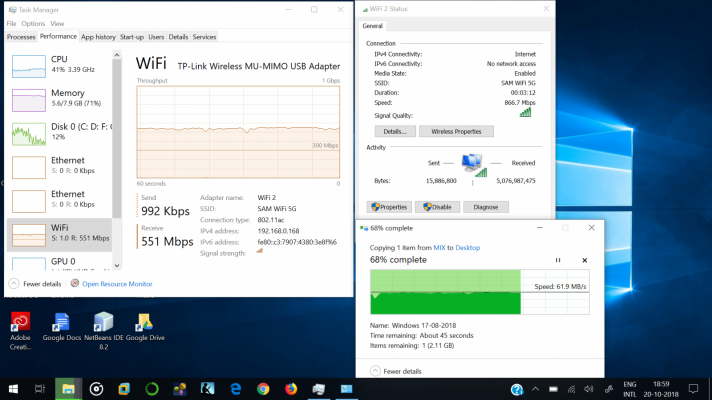
Task: Click the blue help icon in the system tray
Action: (517, 390)
